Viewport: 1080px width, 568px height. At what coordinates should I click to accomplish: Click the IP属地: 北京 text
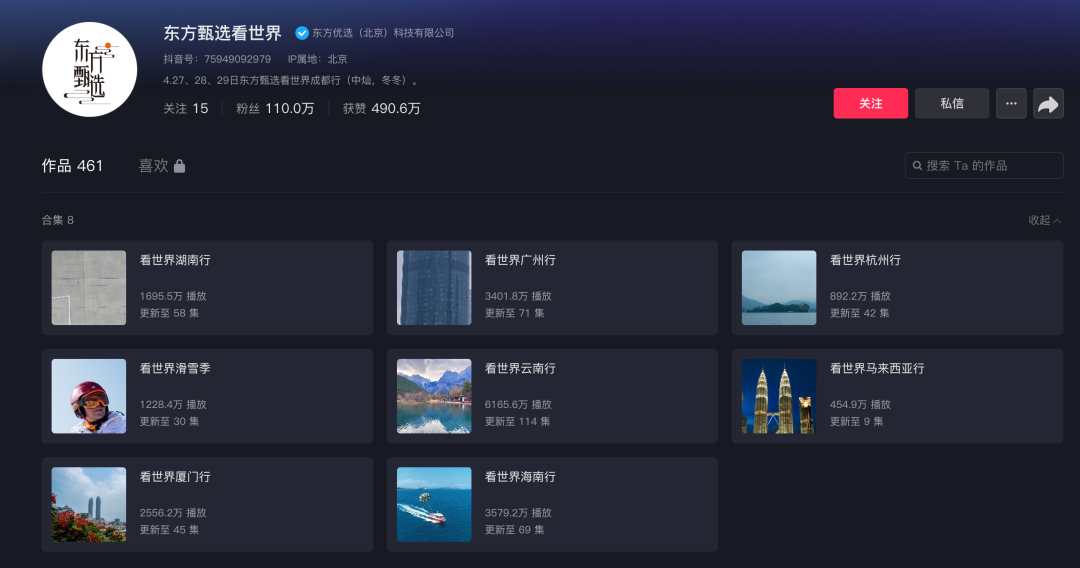(x=318, y=59)
